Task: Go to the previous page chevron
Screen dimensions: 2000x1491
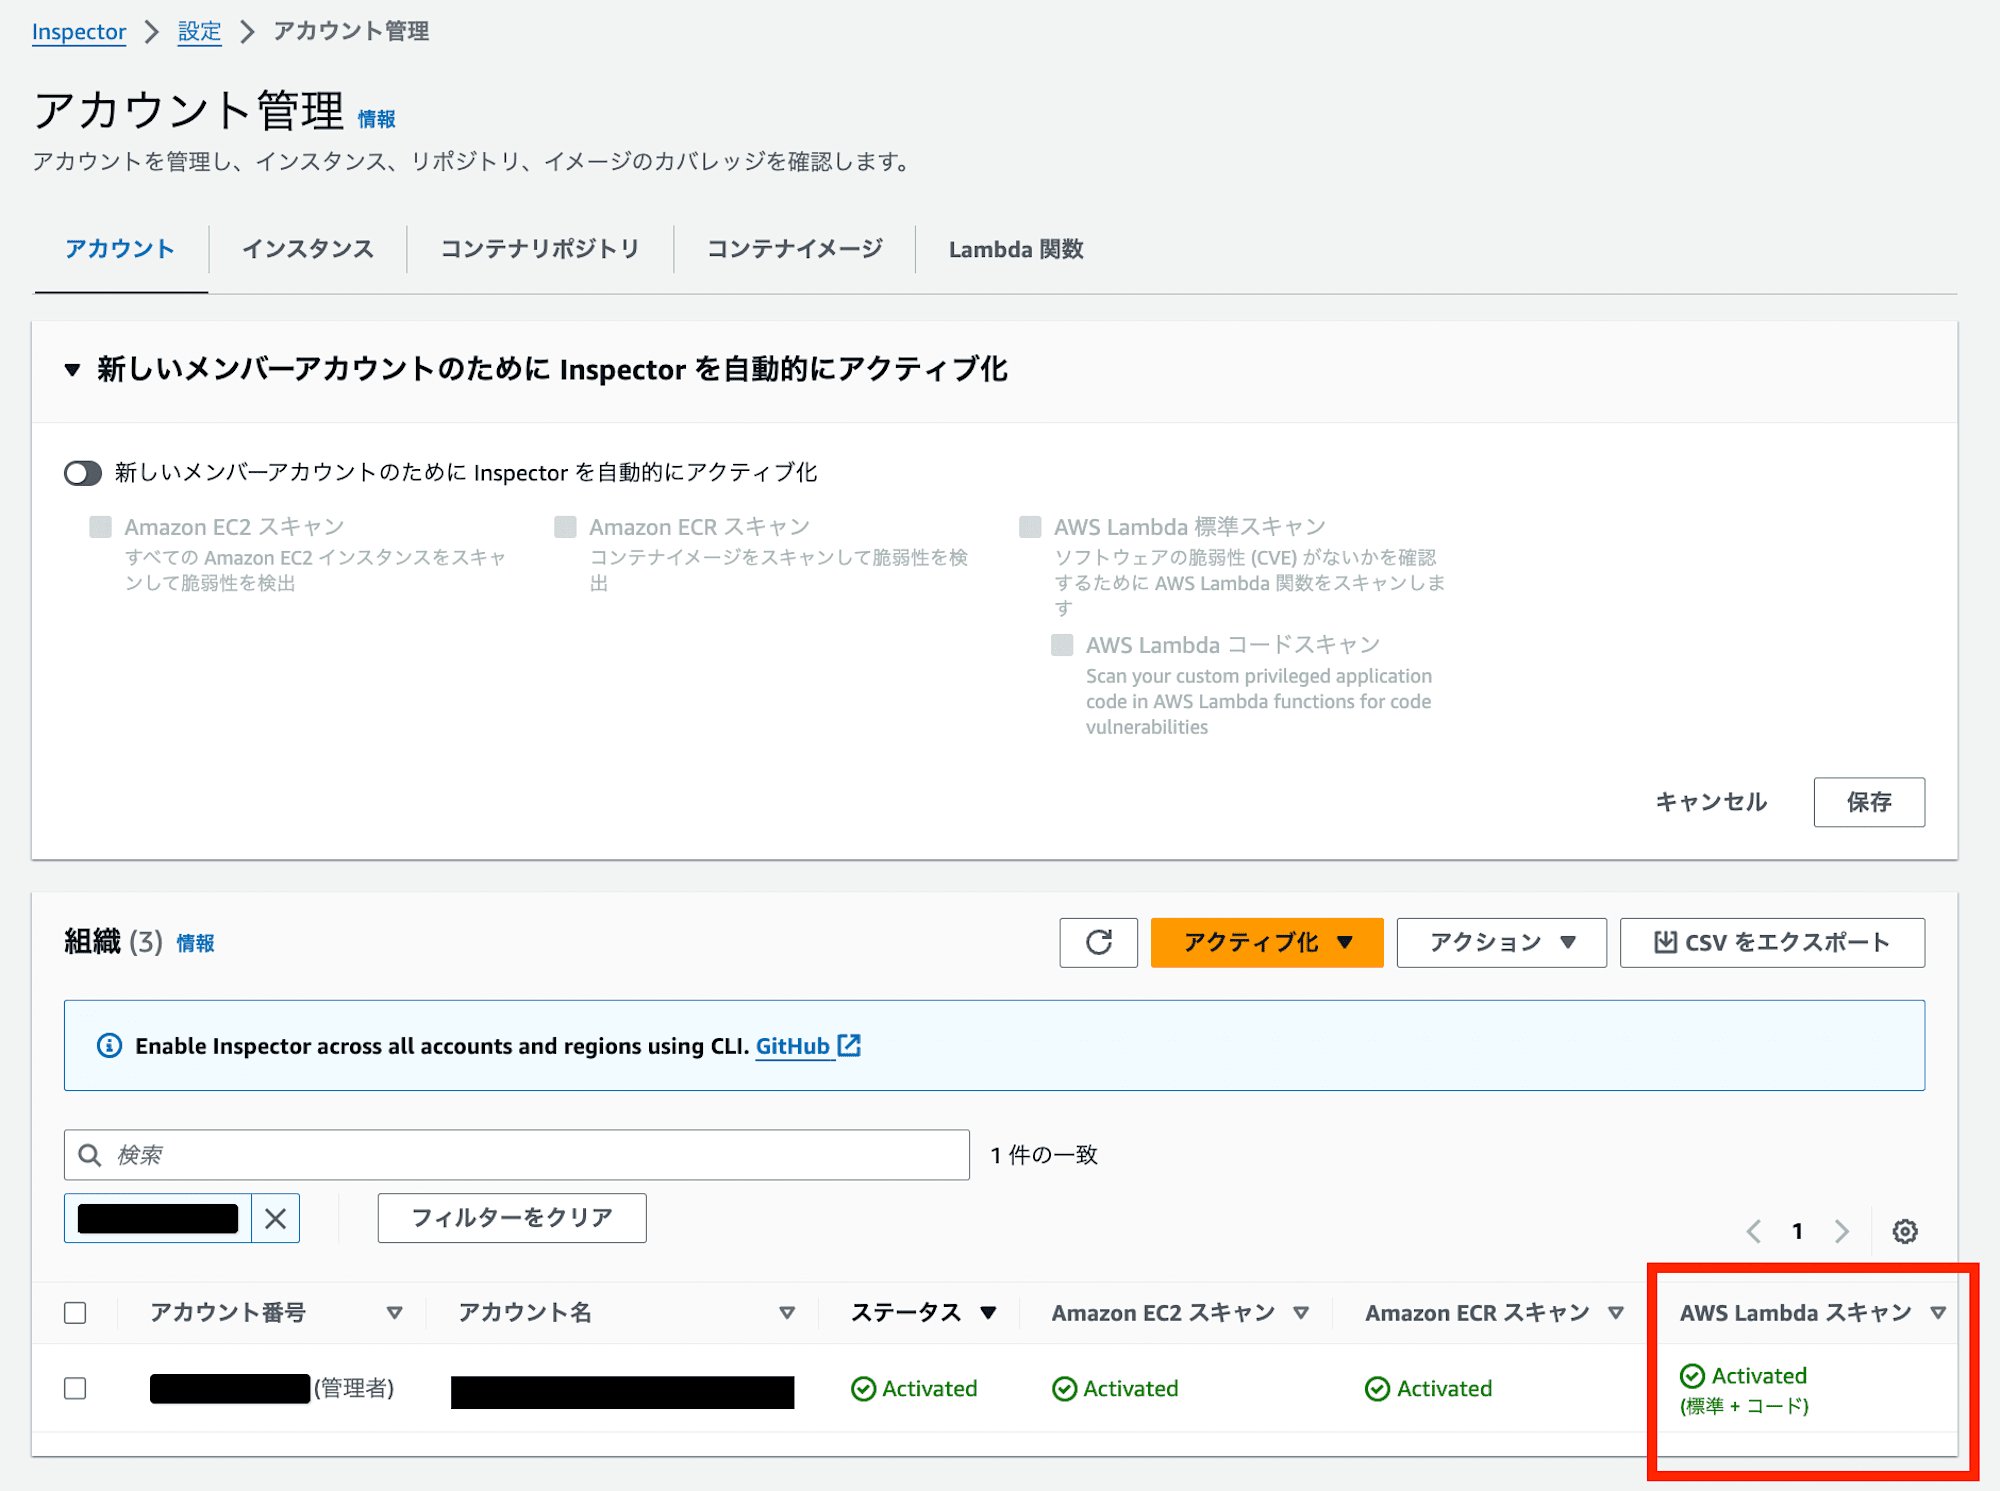Action: tap(1754, 1231)
